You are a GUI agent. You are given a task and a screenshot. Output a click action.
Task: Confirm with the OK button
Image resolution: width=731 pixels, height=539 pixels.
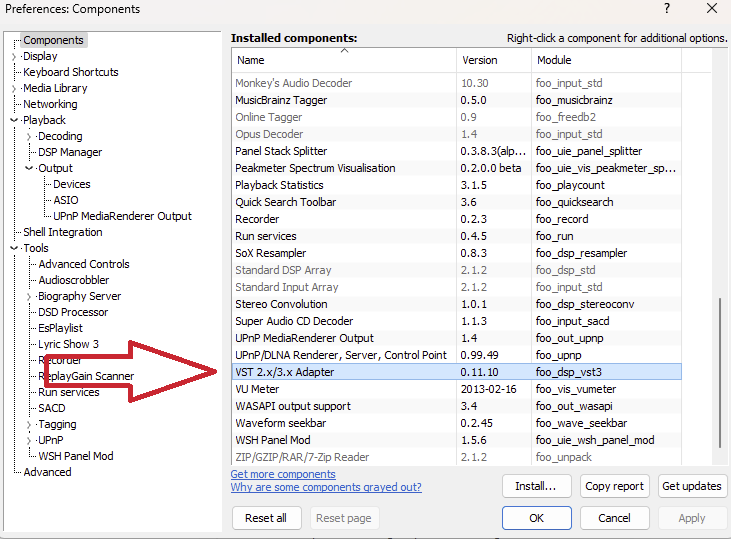[x=537, y=518]
